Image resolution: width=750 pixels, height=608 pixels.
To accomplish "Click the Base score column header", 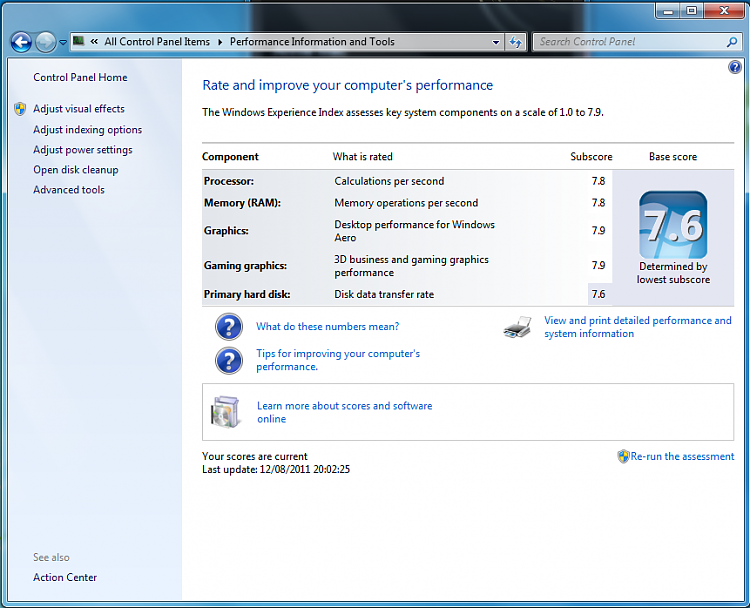I will tap(673, 157).
